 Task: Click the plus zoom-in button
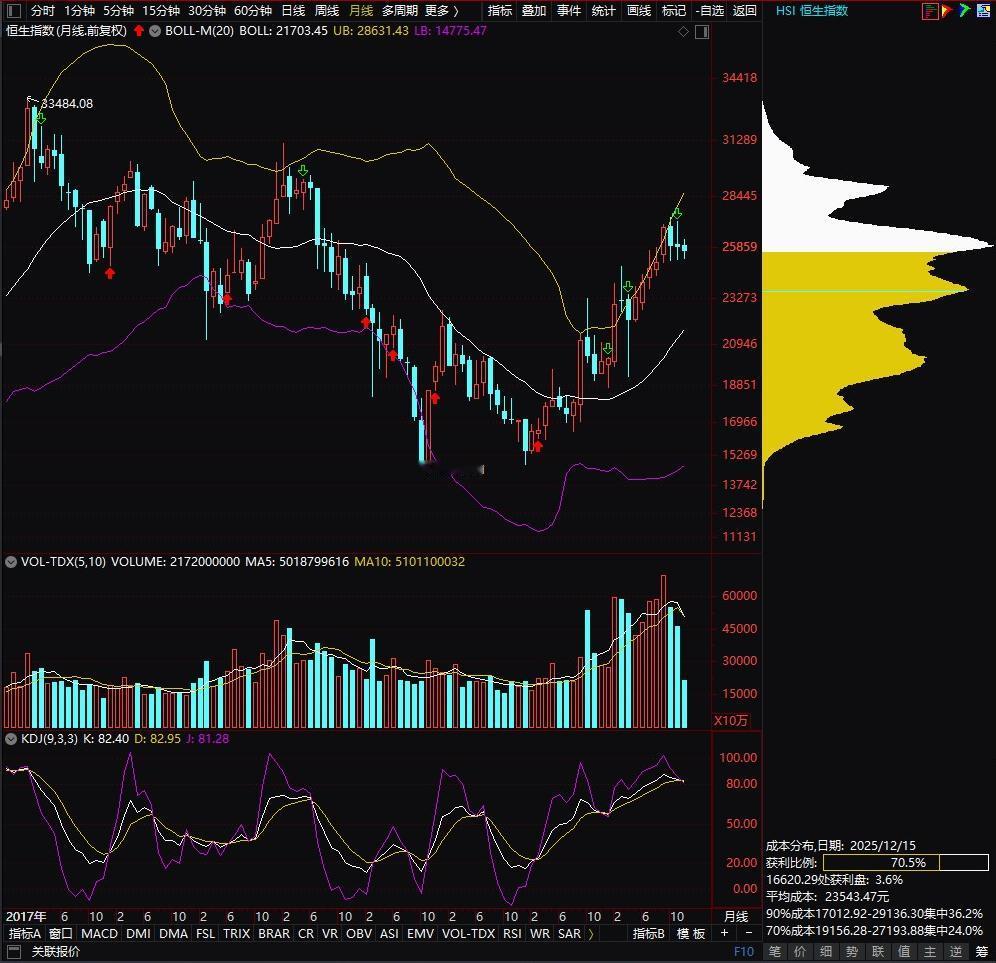pyautogui.click(x=724, y=933)
